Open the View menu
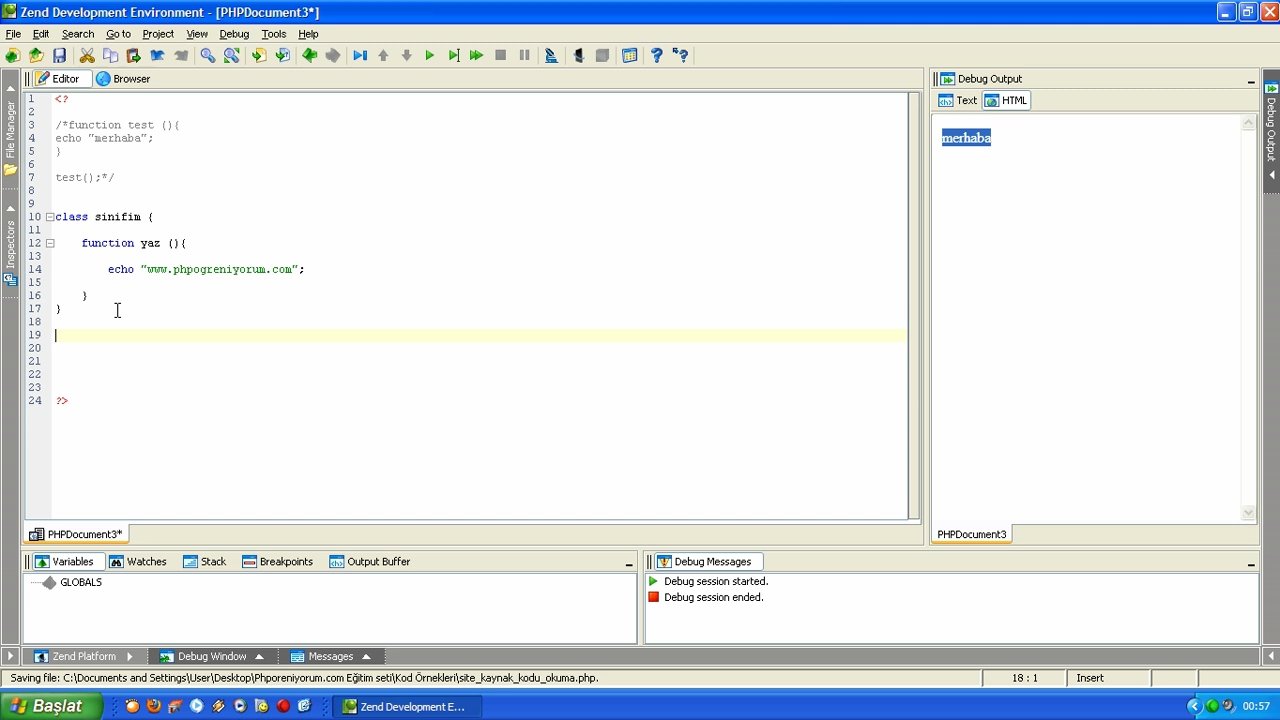 click(197, 34)
